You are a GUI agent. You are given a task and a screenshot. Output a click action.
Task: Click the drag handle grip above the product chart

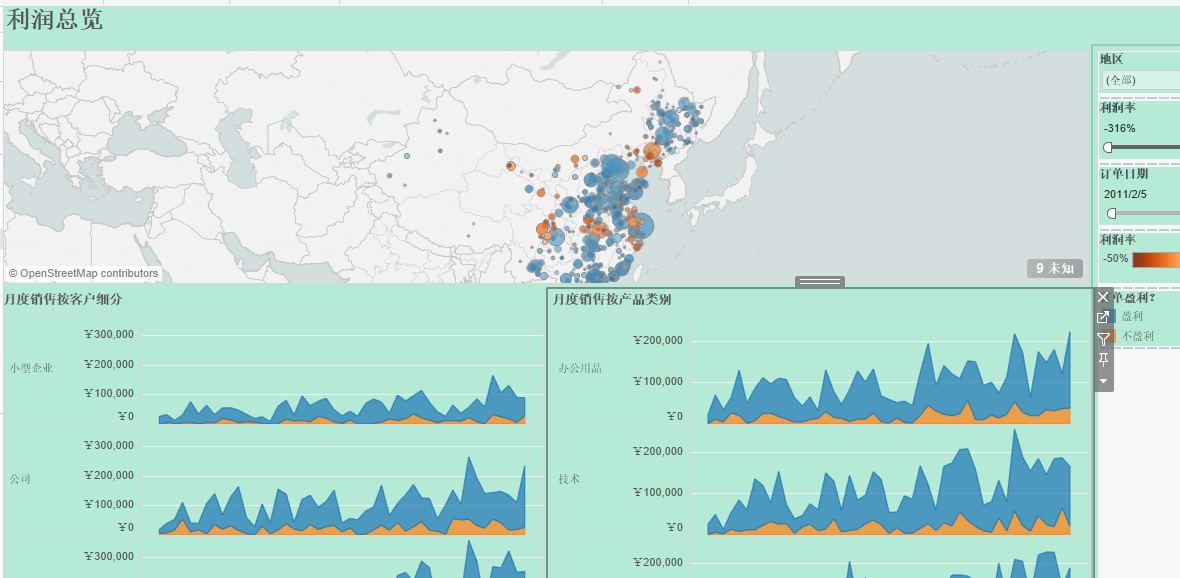(x=820, y=282)
